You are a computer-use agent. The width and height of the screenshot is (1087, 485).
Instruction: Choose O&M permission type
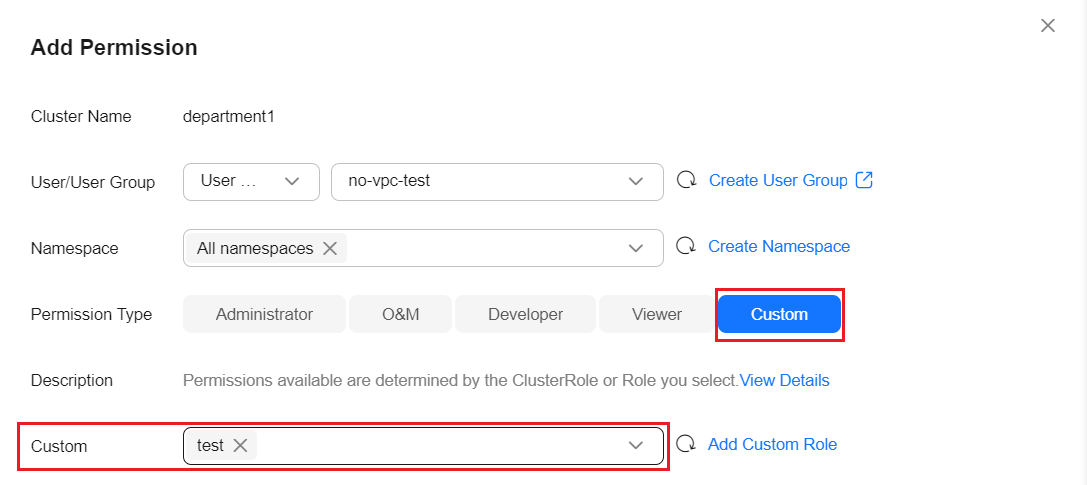click(x=401, y=314)
